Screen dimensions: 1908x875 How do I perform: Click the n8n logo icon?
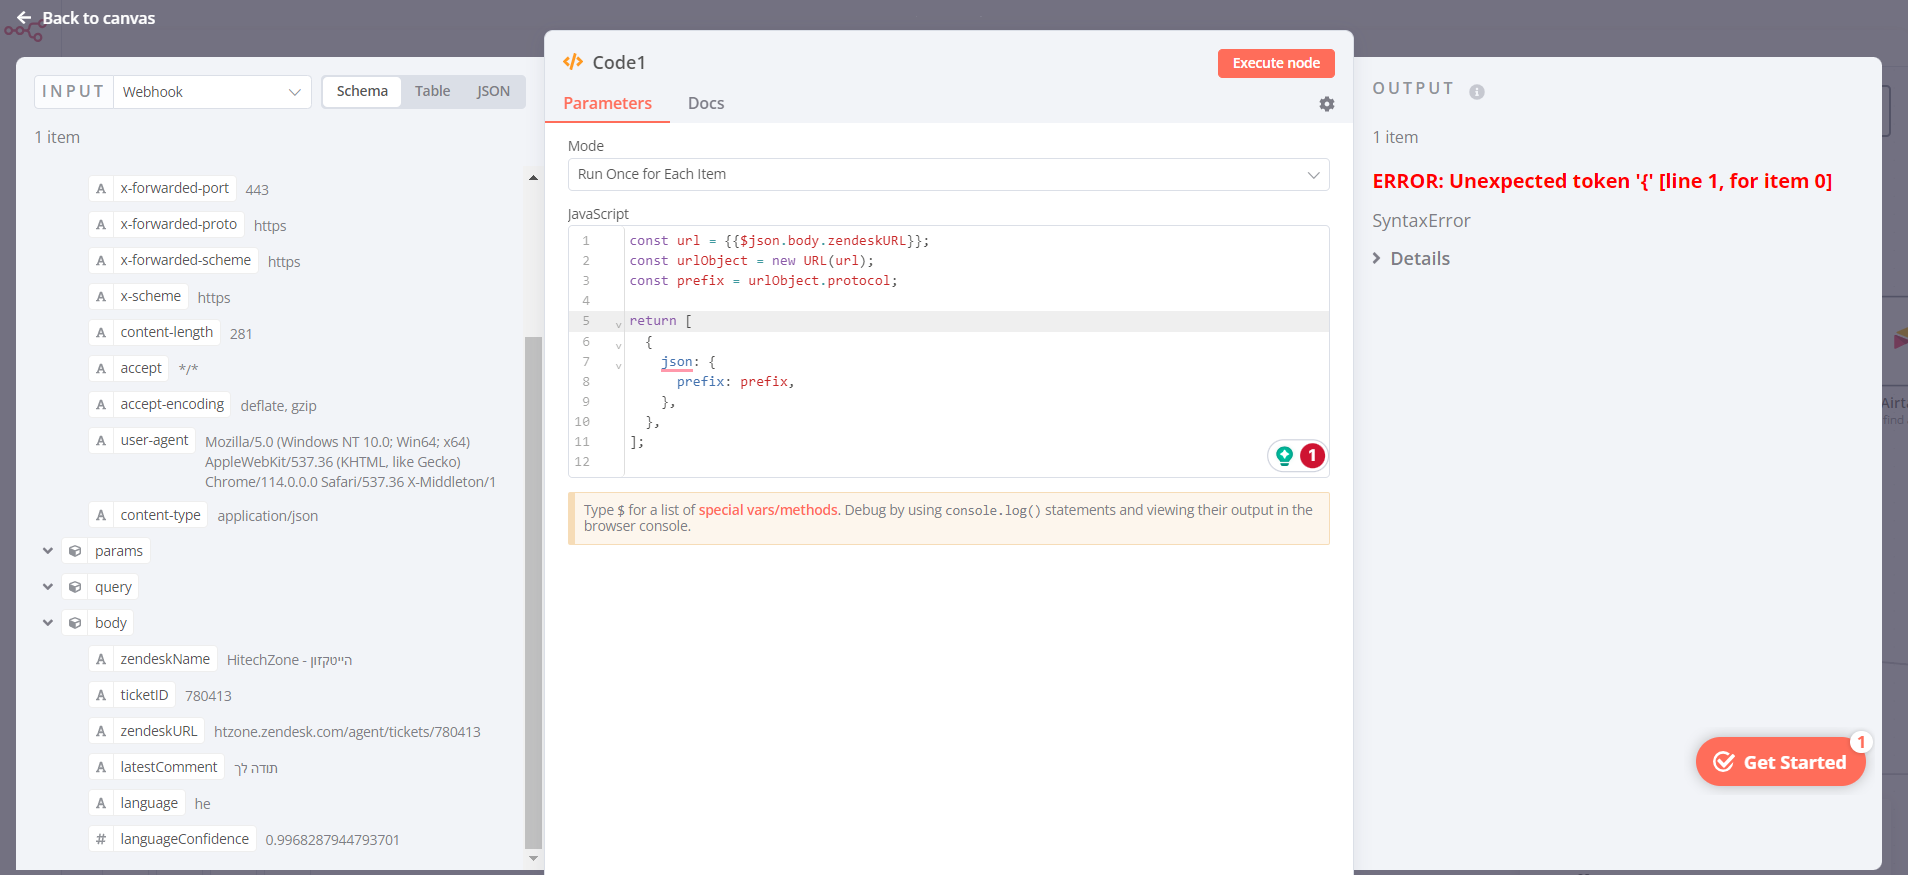pos(24,32)
